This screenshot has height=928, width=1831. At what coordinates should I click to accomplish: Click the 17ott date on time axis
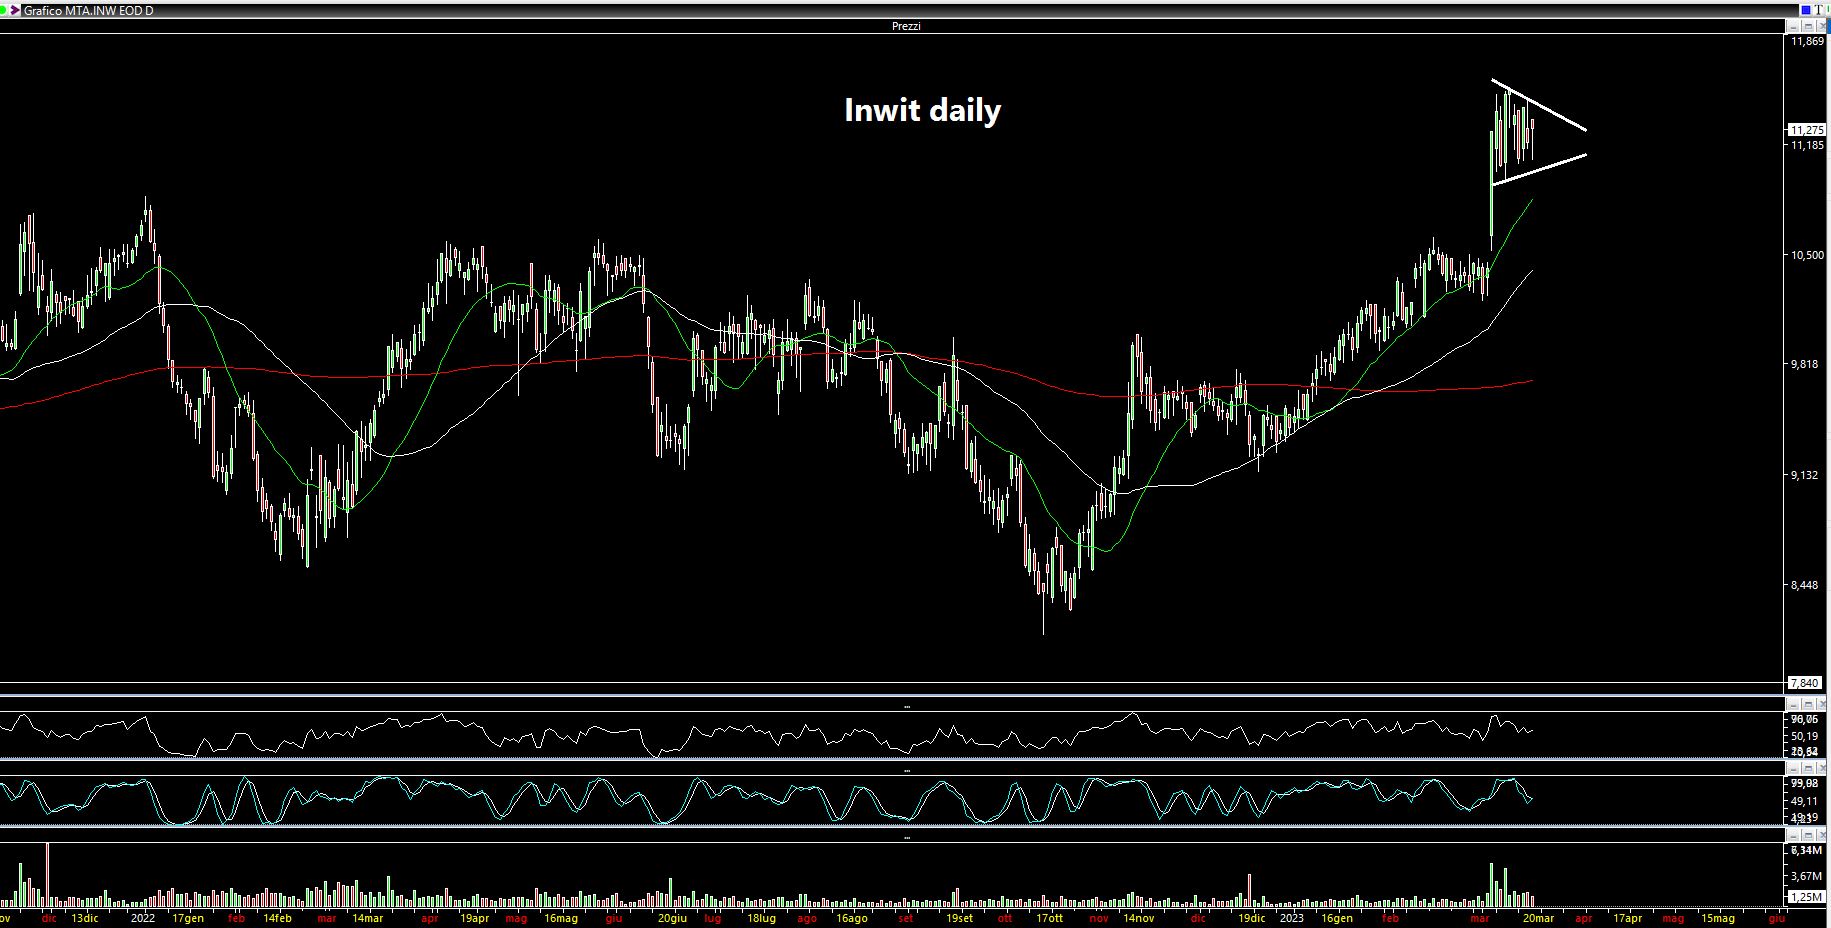pos(1049,918)
